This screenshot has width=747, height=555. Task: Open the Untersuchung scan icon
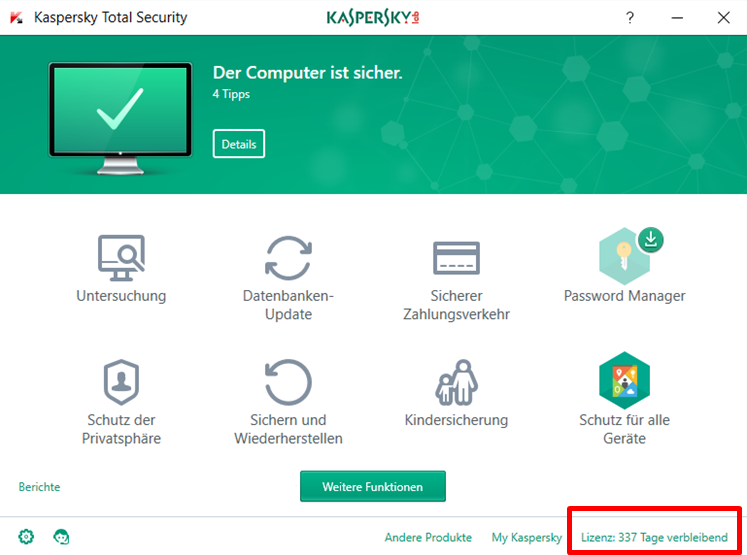[121, 258]
